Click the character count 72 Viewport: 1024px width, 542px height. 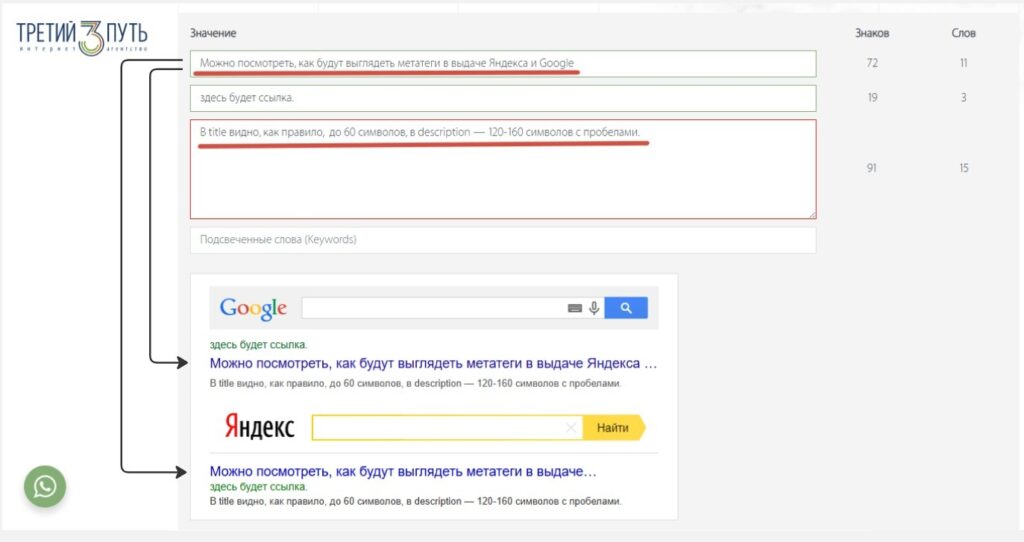click(872, 63)
